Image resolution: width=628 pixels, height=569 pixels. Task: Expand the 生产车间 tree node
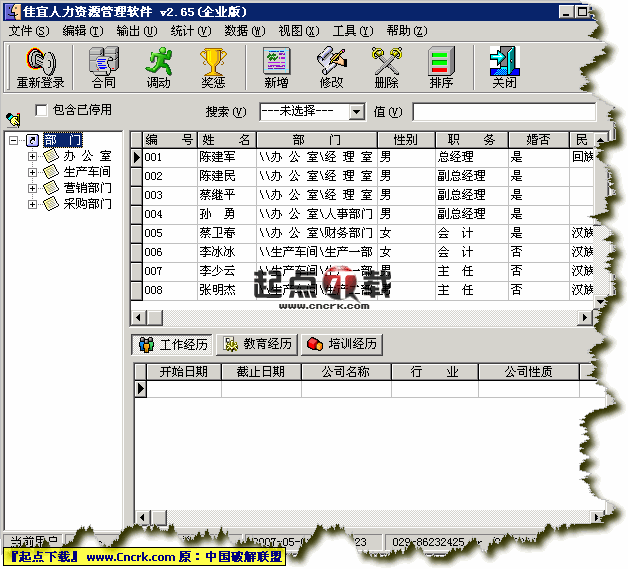(32, 172)
